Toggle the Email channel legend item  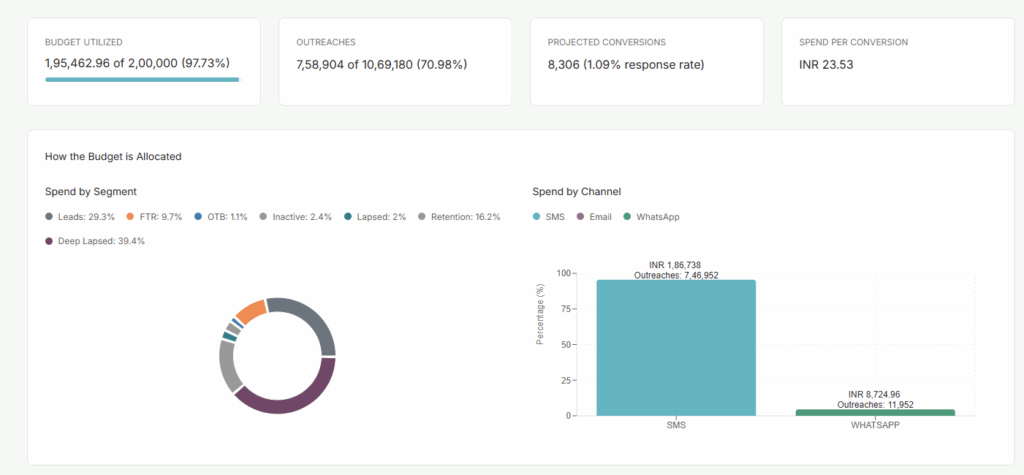coord(594,217)
